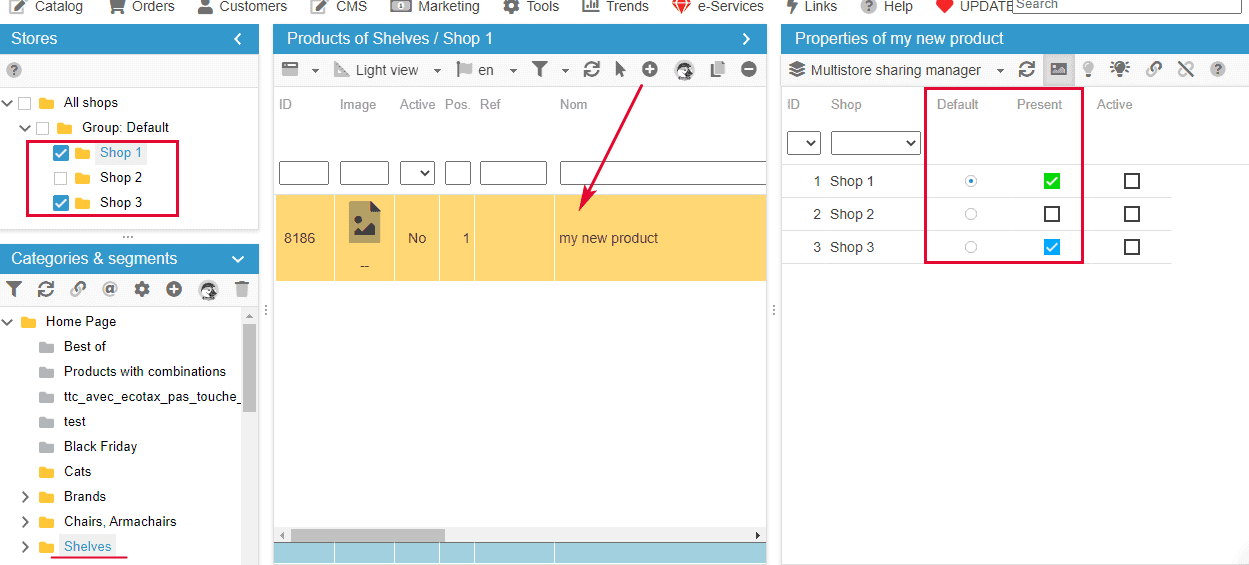Click the help icon in the Stores panel

click(x=14, y=70)
